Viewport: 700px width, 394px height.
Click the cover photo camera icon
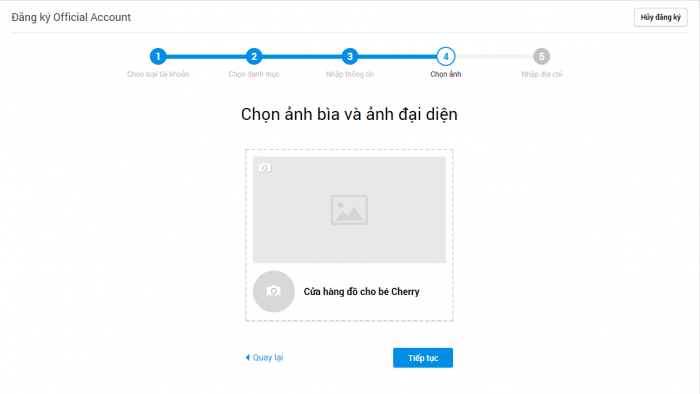[265, 168]
